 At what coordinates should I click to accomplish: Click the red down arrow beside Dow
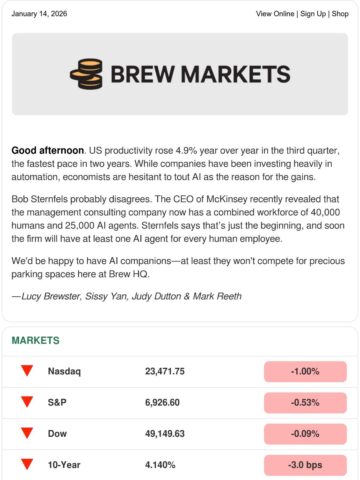click(27, 433)
